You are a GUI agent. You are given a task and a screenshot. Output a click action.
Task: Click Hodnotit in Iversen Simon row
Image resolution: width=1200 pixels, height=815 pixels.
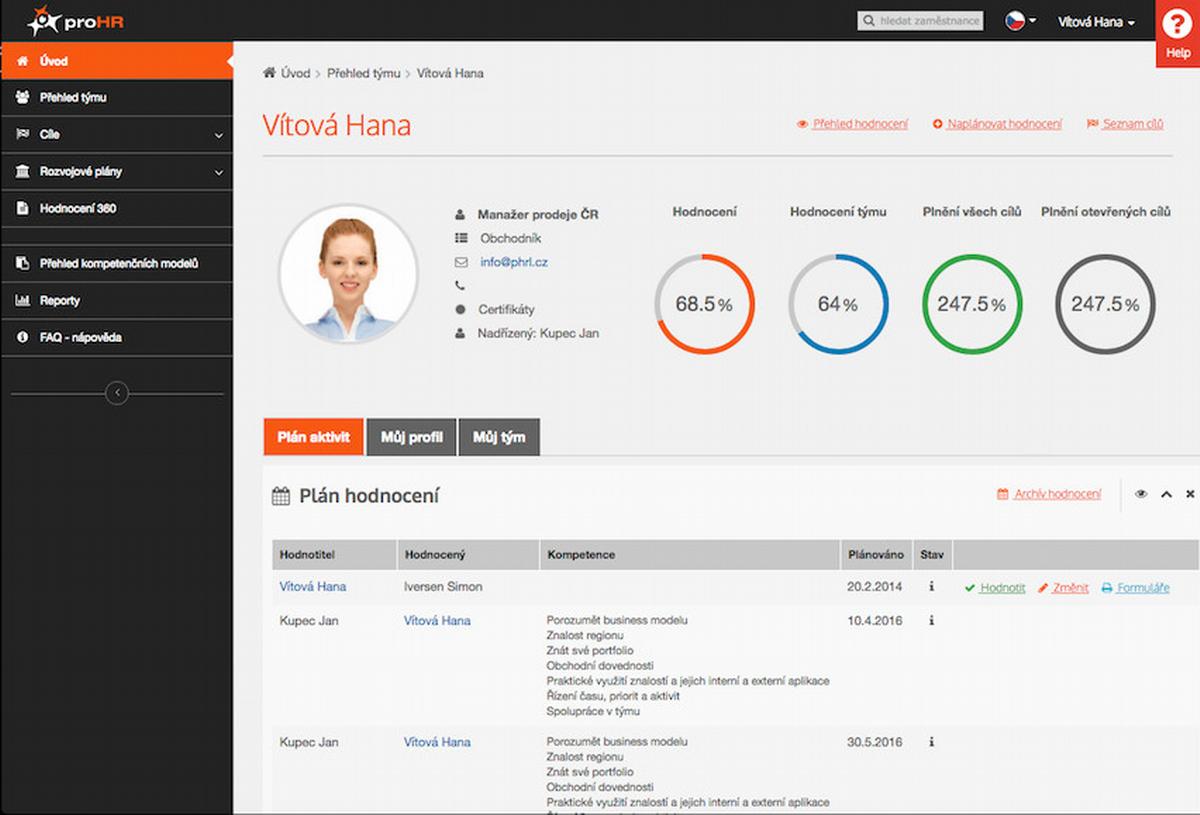(995, 588)
